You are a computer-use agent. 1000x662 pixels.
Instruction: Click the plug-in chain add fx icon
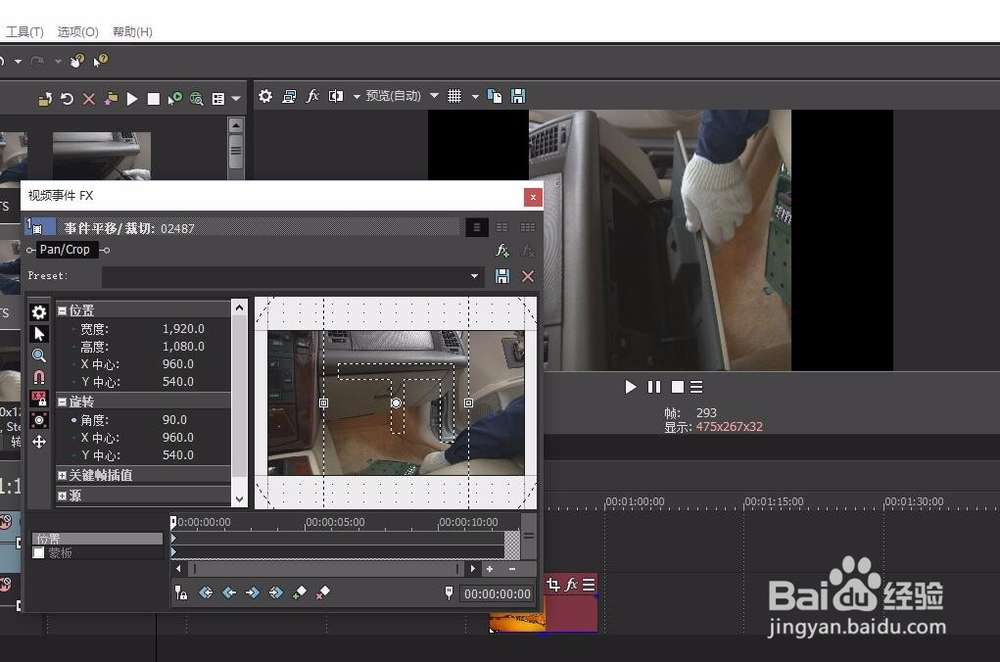point(503,251)
